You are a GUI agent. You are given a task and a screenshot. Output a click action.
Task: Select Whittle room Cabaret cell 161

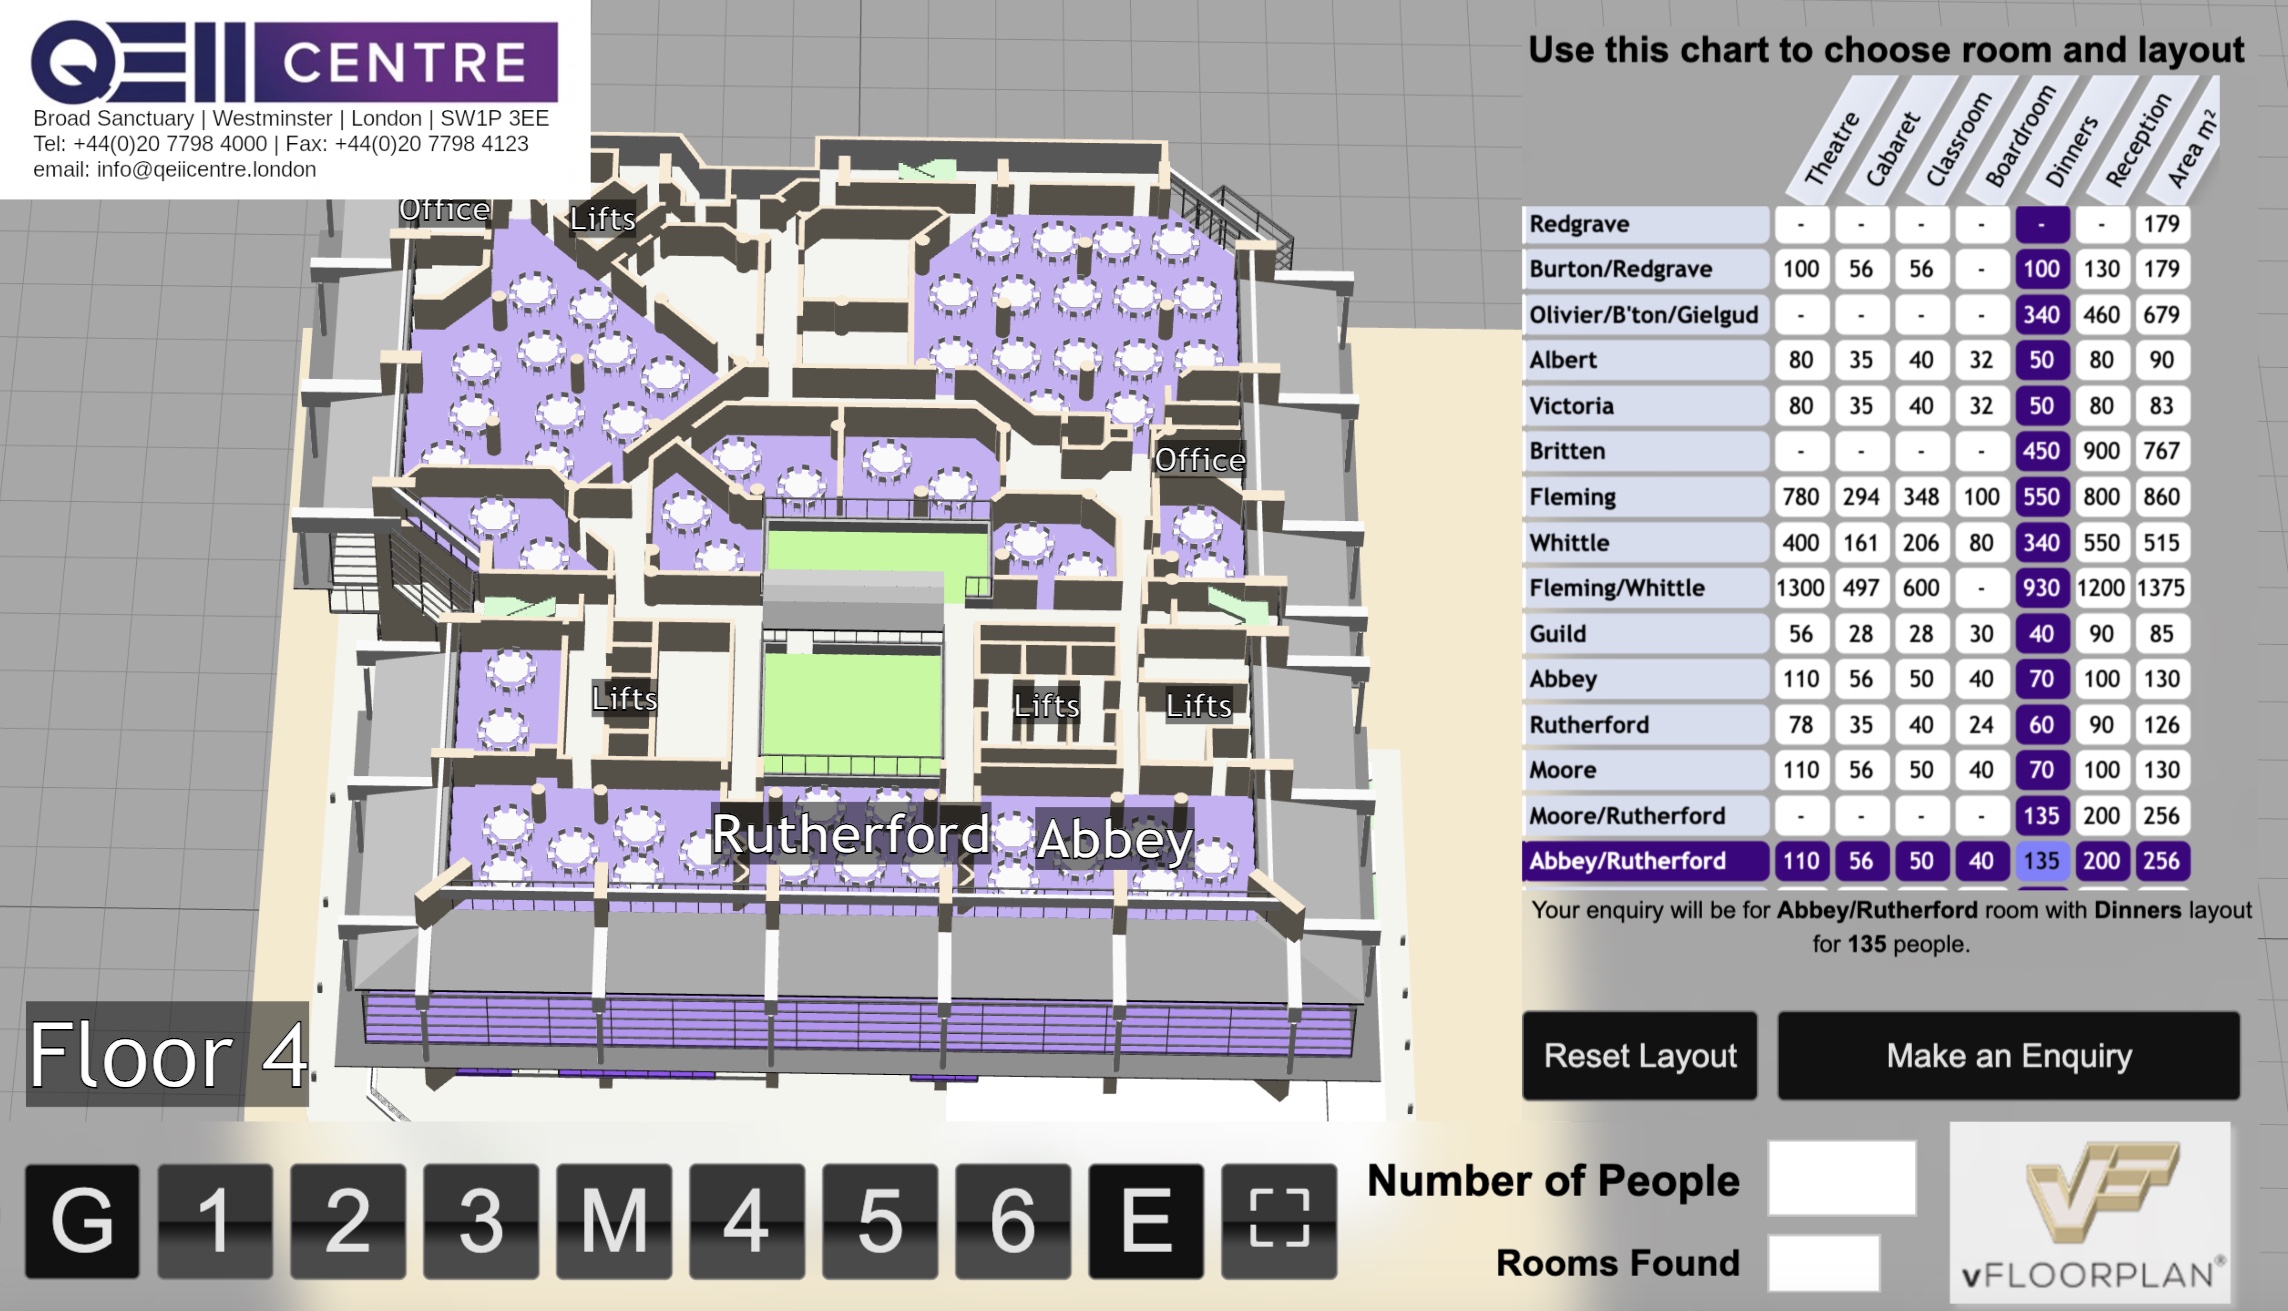tap(1860, 543)
